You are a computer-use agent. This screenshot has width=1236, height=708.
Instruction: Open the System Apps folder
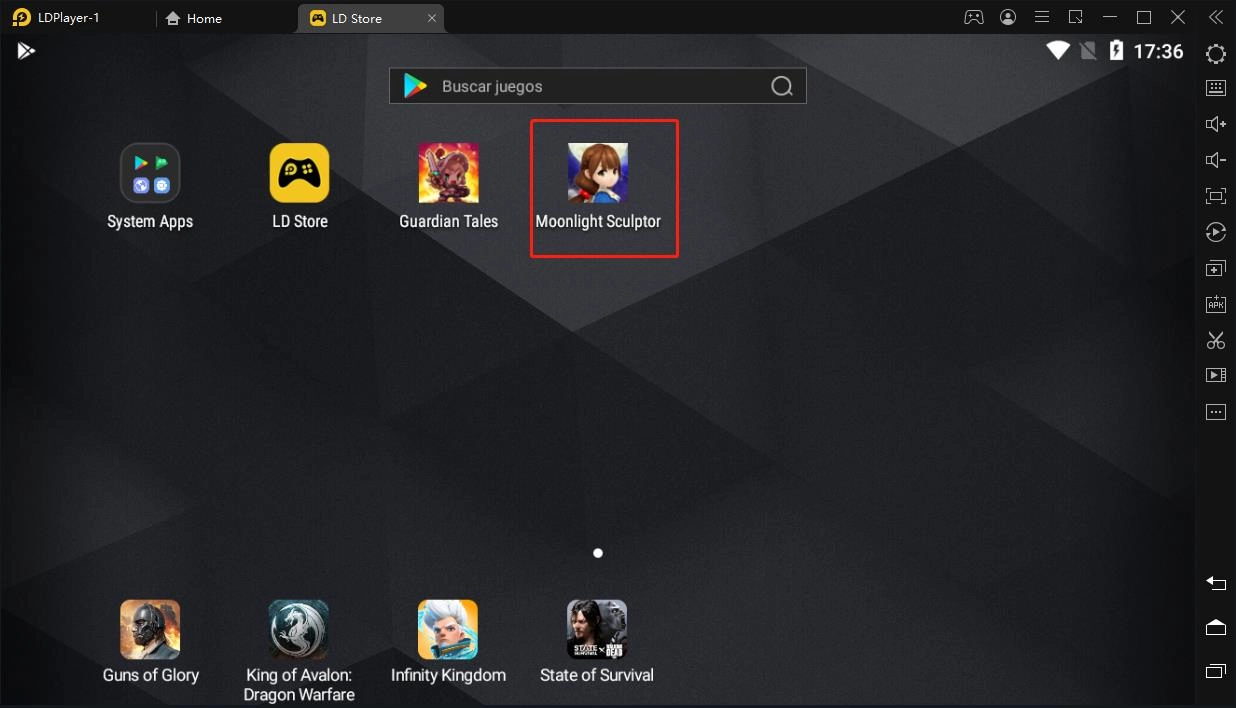pyautogui.click(x=150, y=187)
